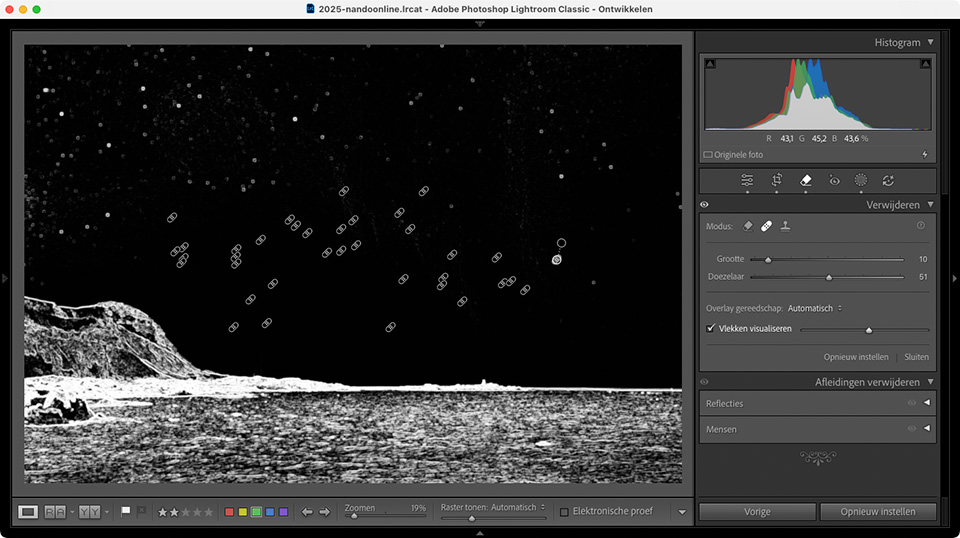The height and width of the screenshot is (538, 960).
Task: Toggle the Vlekken visualiseren checkbox
Action: (x=711, y=328)
